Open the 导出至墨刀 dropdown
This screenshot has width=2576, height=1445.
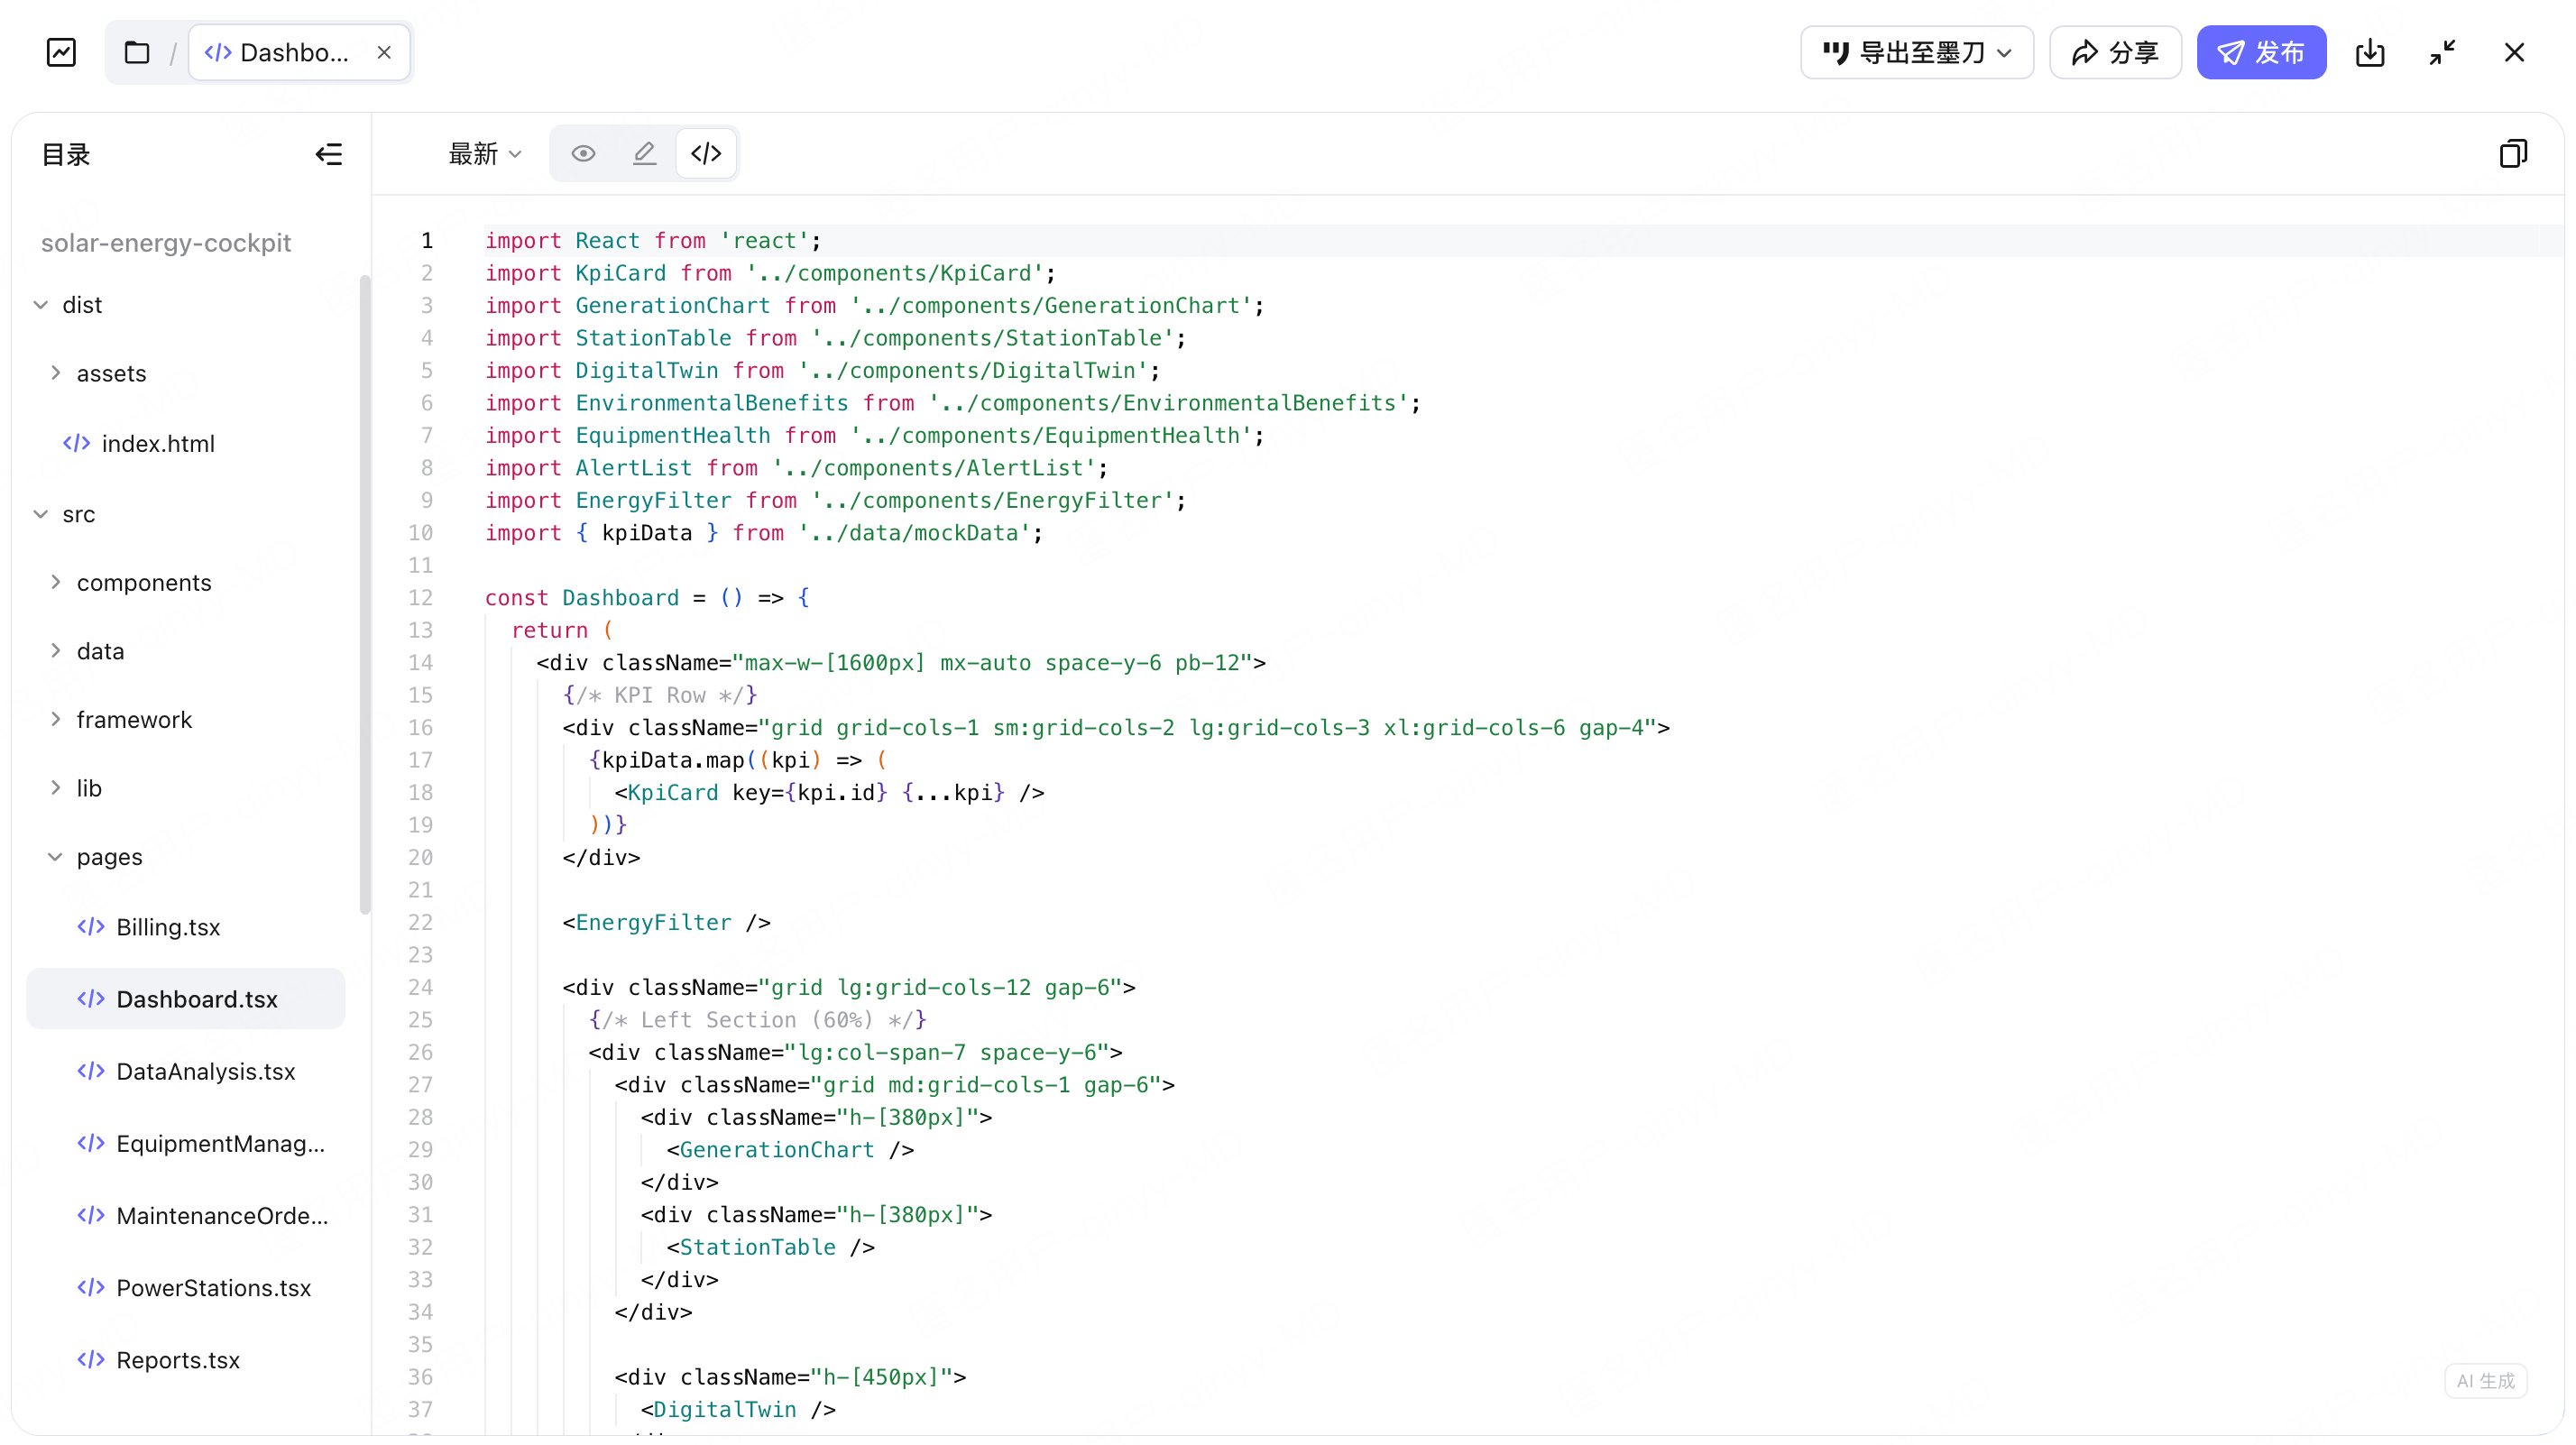(1916, 52)
